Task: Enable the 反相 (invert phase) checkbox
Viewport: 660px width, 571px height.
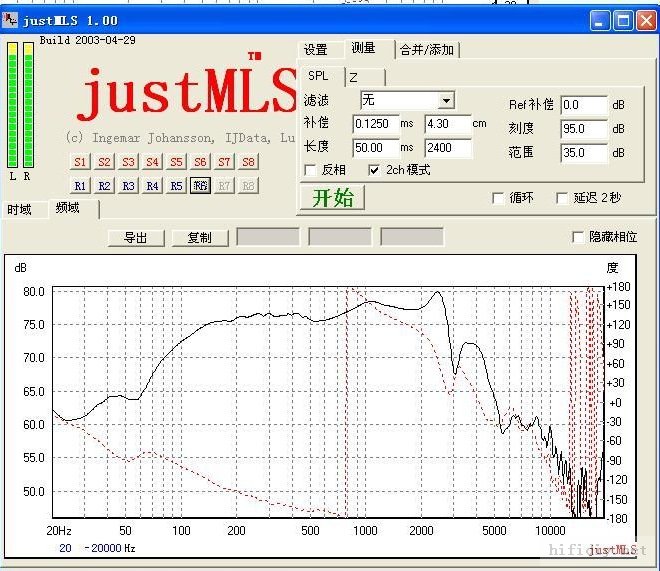Action: click(x=310, y=170)
